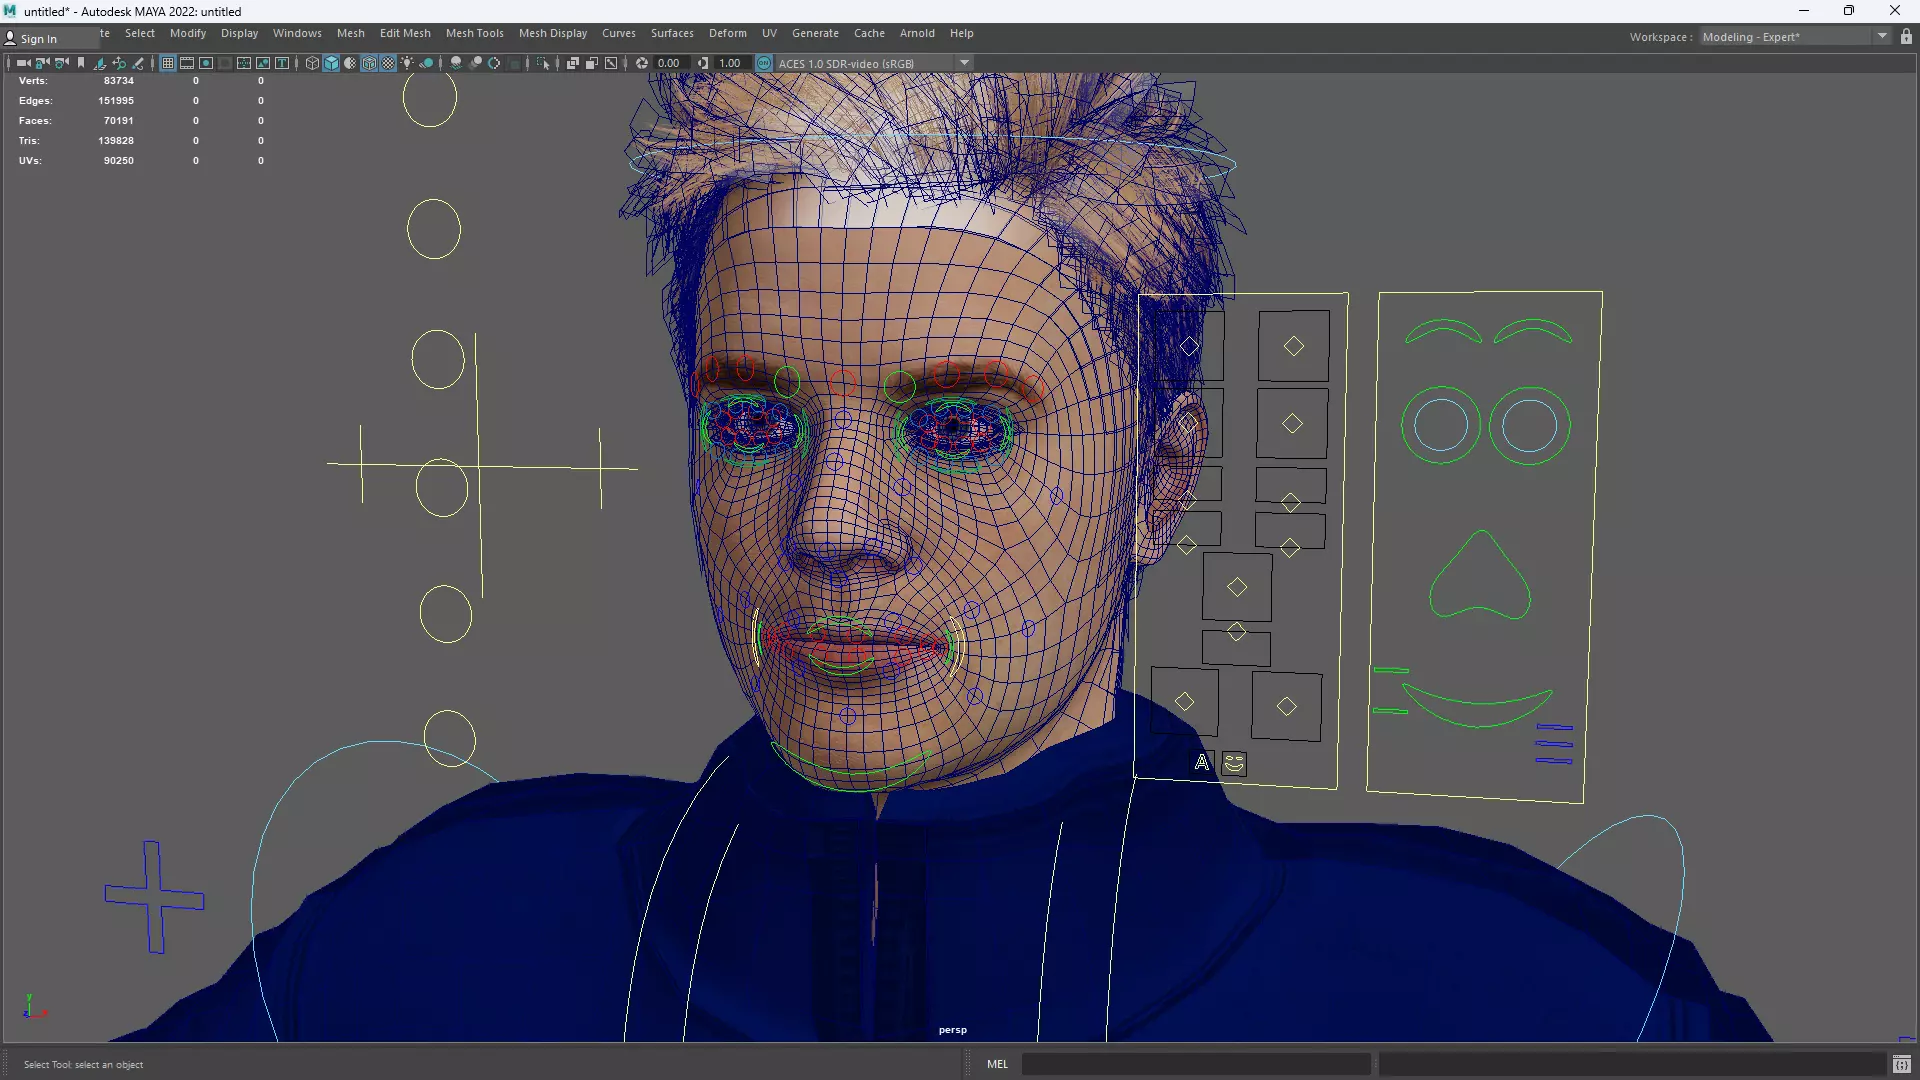The width and height of the screenshot is (1920, 1080).
Task: Click the use all lights icon
Action: coord(407,63)
